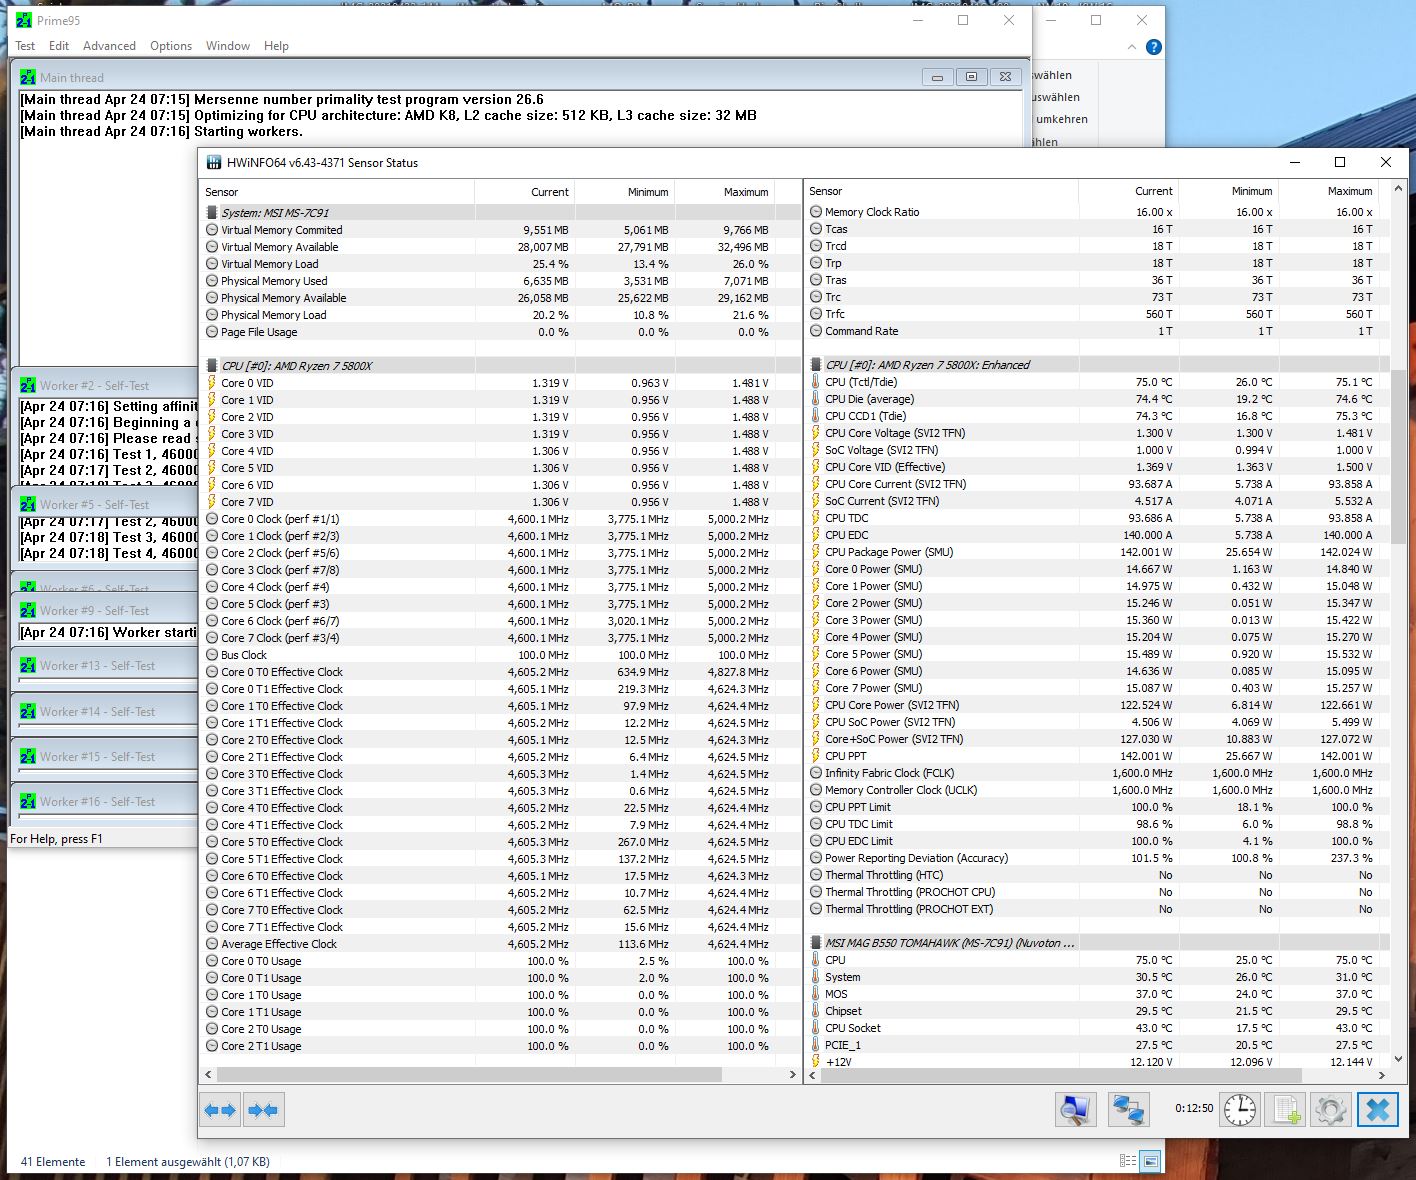Viewport: 1416px width, 1180px height.
Task: Select the Average Effective Clock row
Action: point(500,944)
